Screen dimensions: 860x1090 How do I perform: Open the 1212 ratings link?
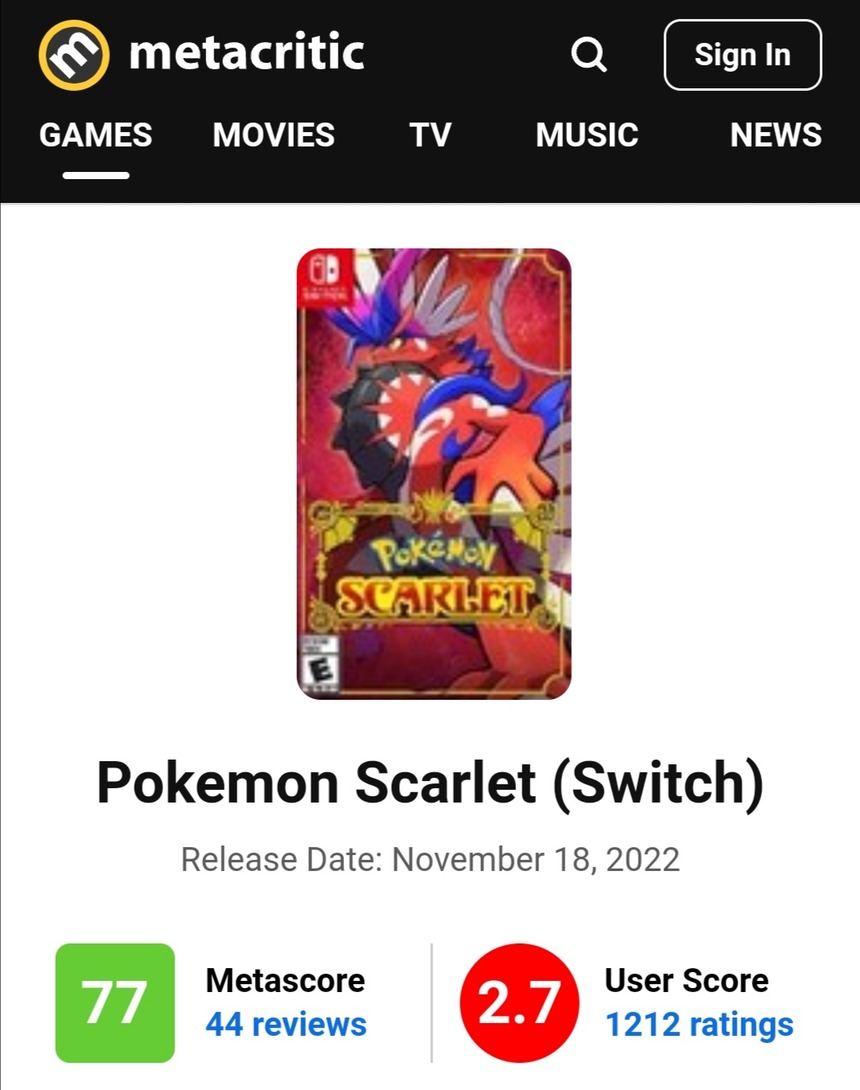tap(699, 1024)
